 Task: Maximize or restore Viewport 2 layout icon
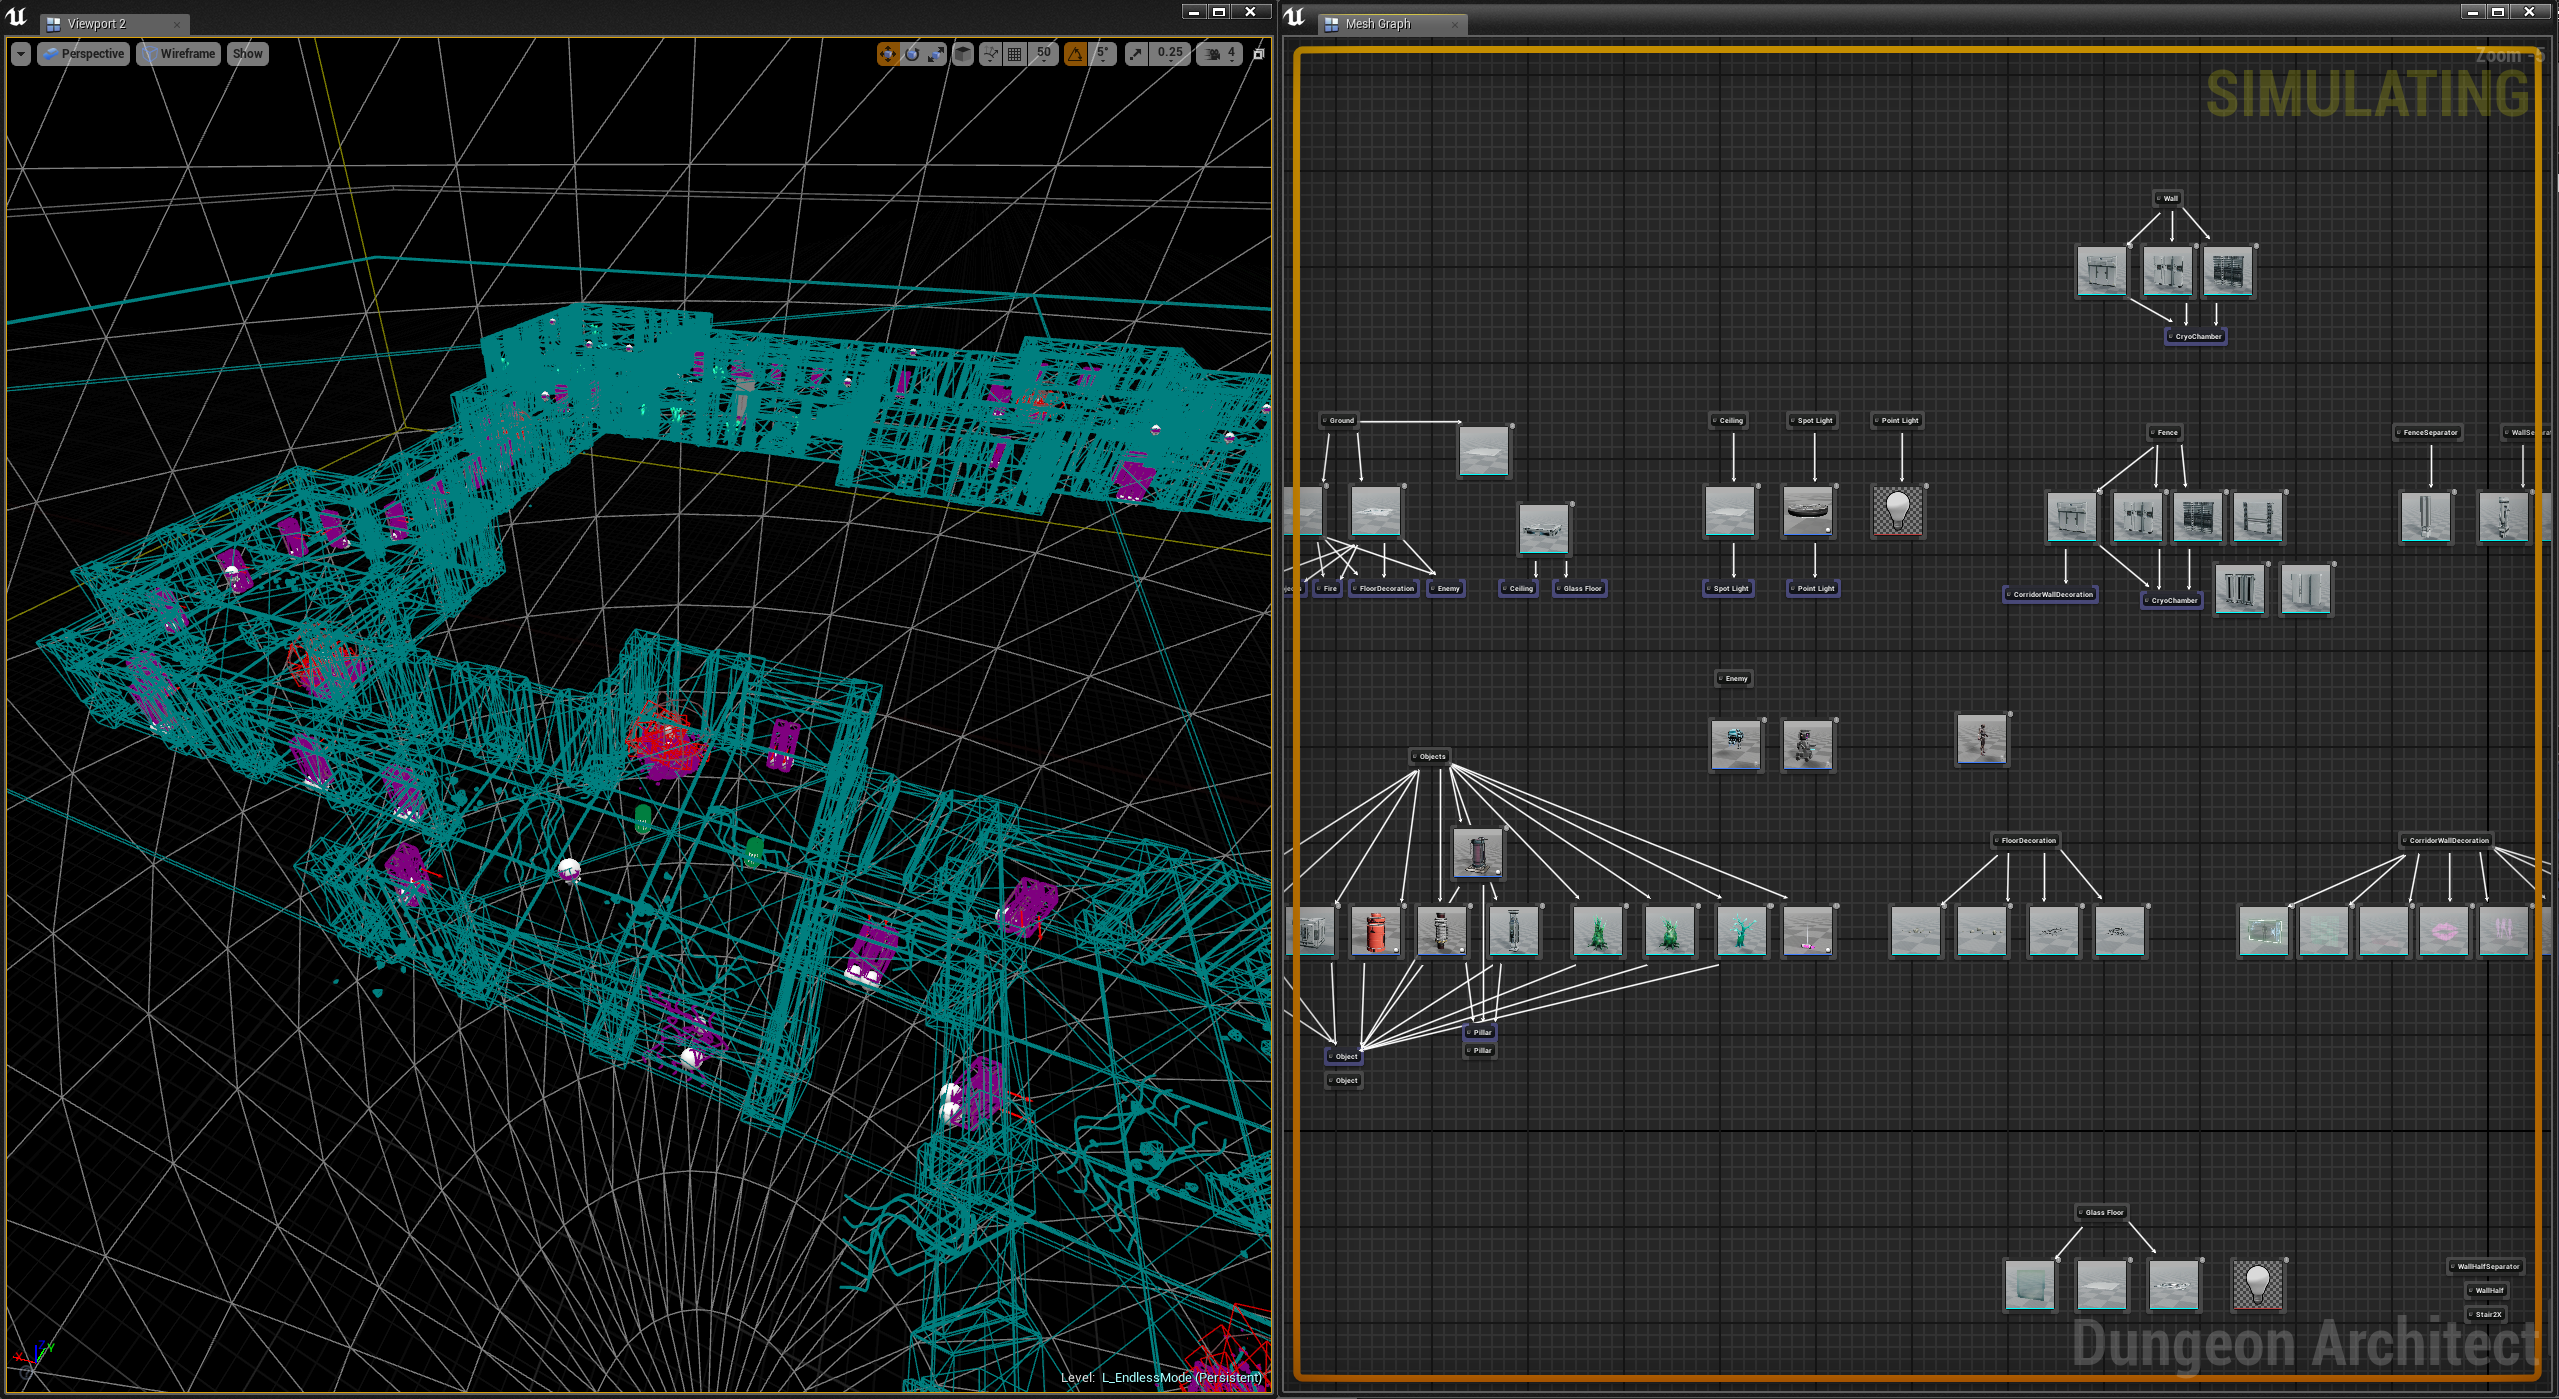(1258, 54)
